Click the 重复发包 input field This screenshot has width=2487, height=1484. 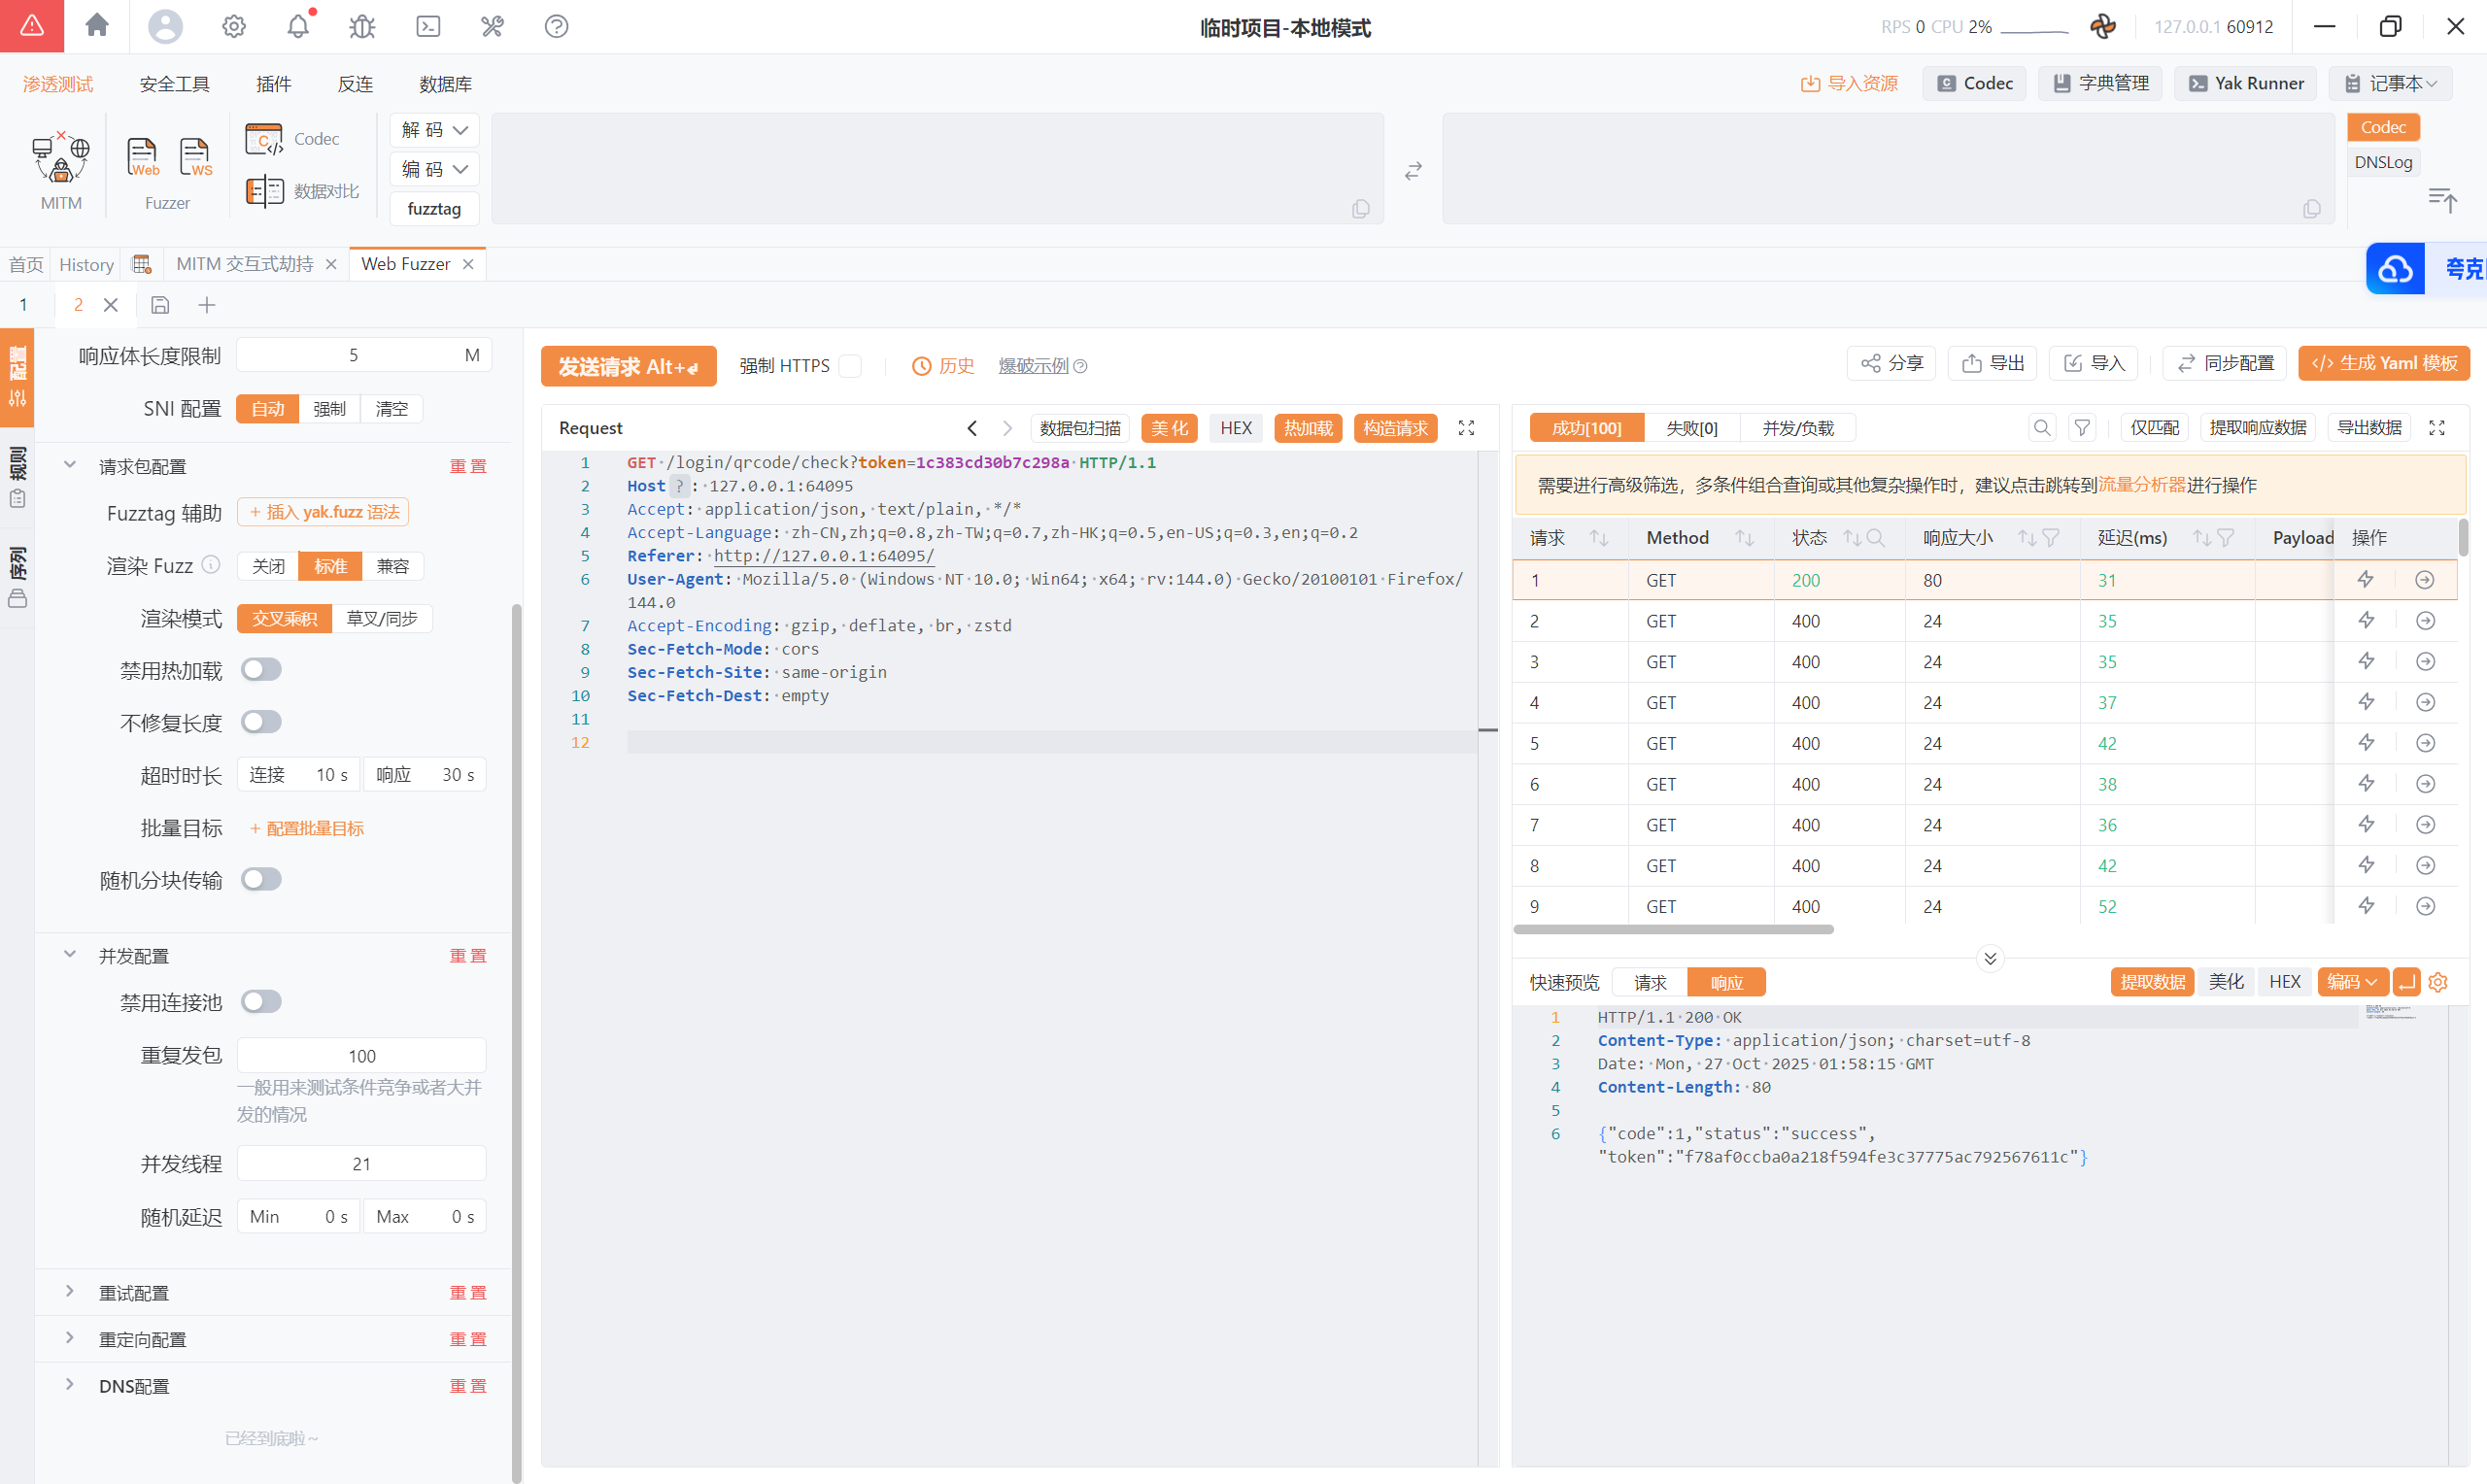coord(361,1056)
